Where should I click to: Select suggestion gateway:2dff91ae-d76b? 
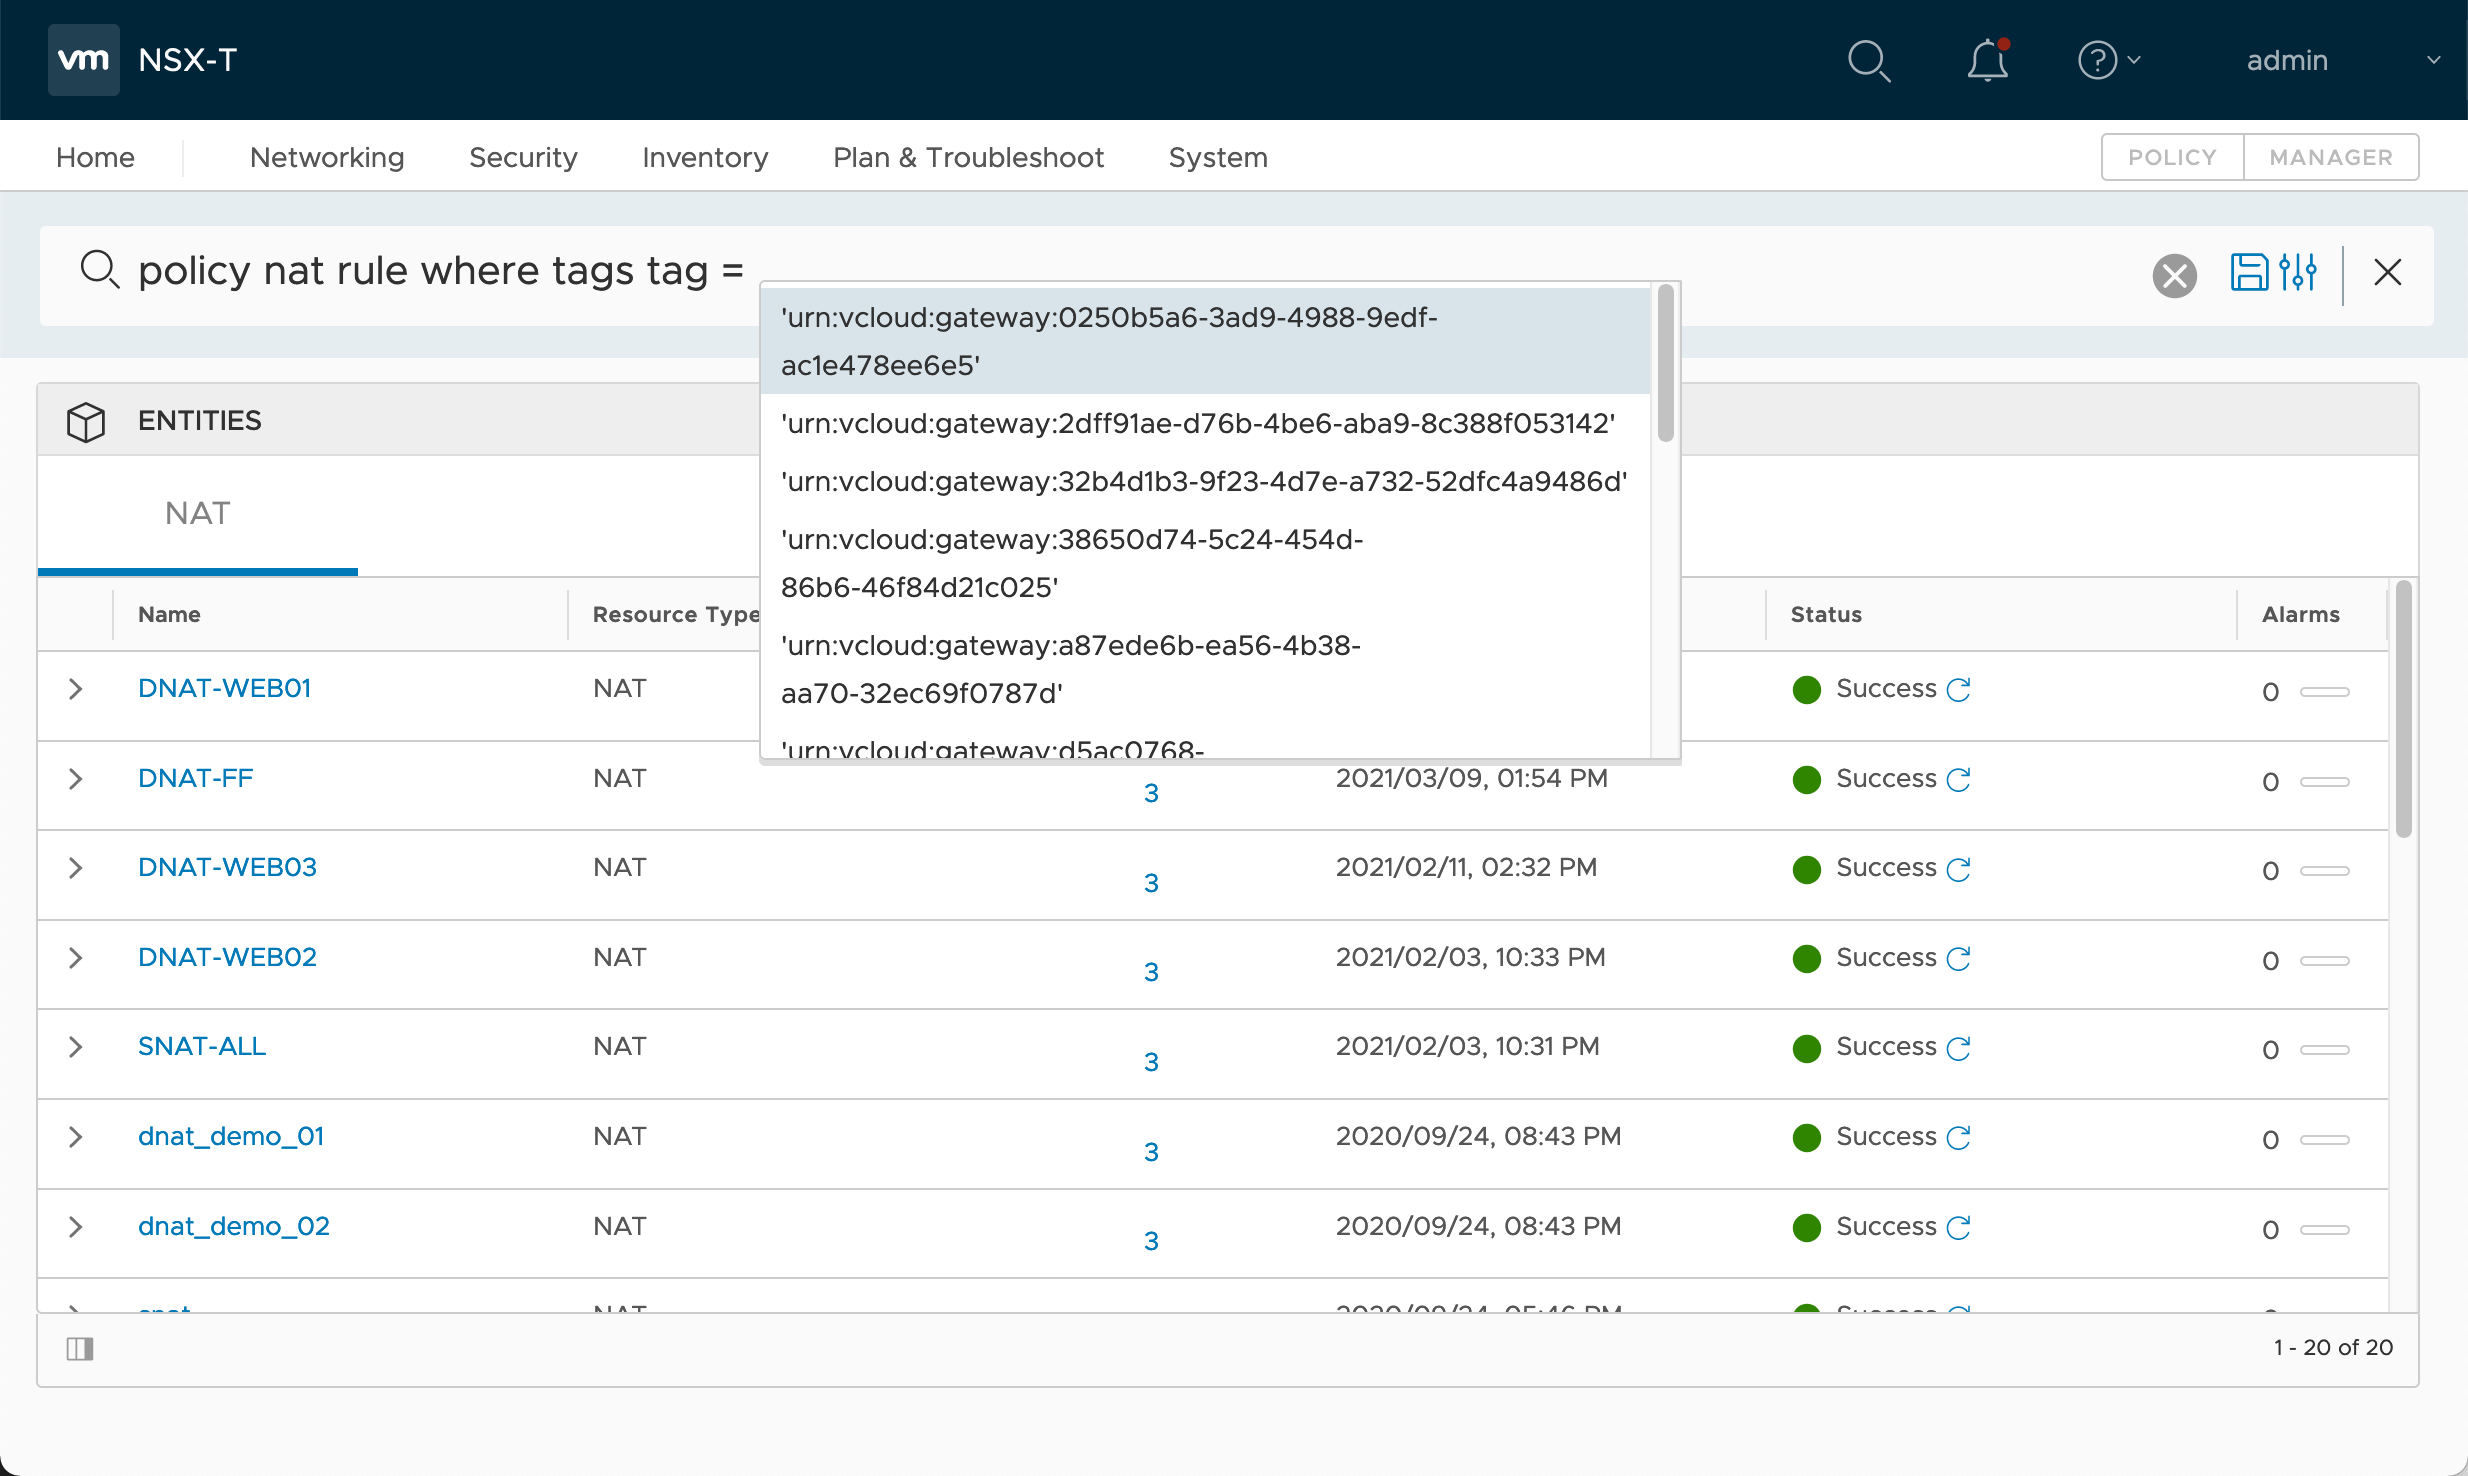click(1205, 423)
